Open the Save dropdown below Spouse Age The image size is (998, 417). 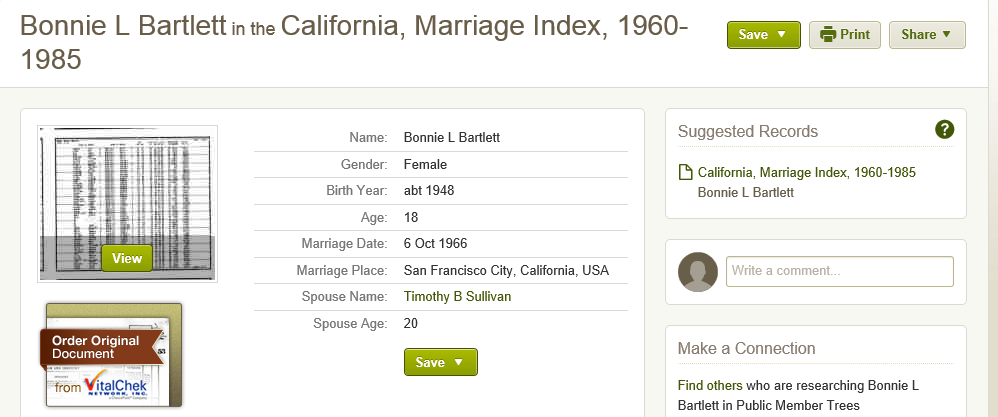(440, 362)
